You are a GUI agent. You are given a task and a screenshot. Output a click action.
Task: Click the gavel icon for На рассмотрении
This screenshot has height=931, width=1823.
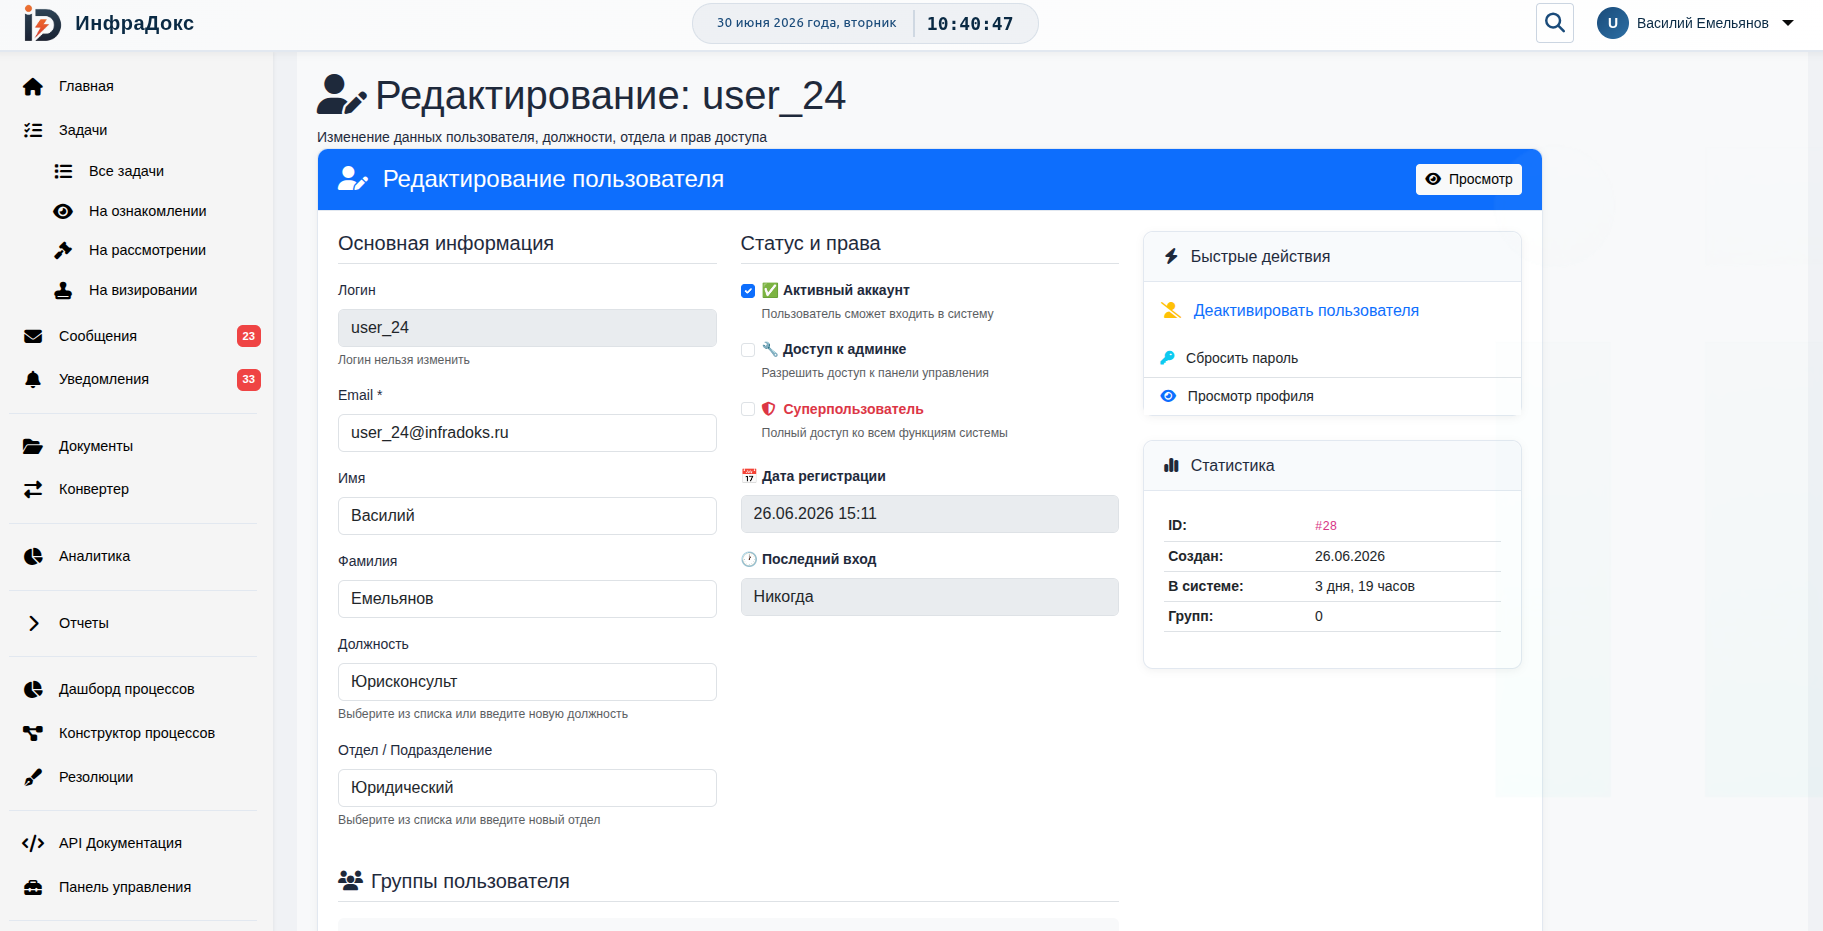[x=63, y=250]
